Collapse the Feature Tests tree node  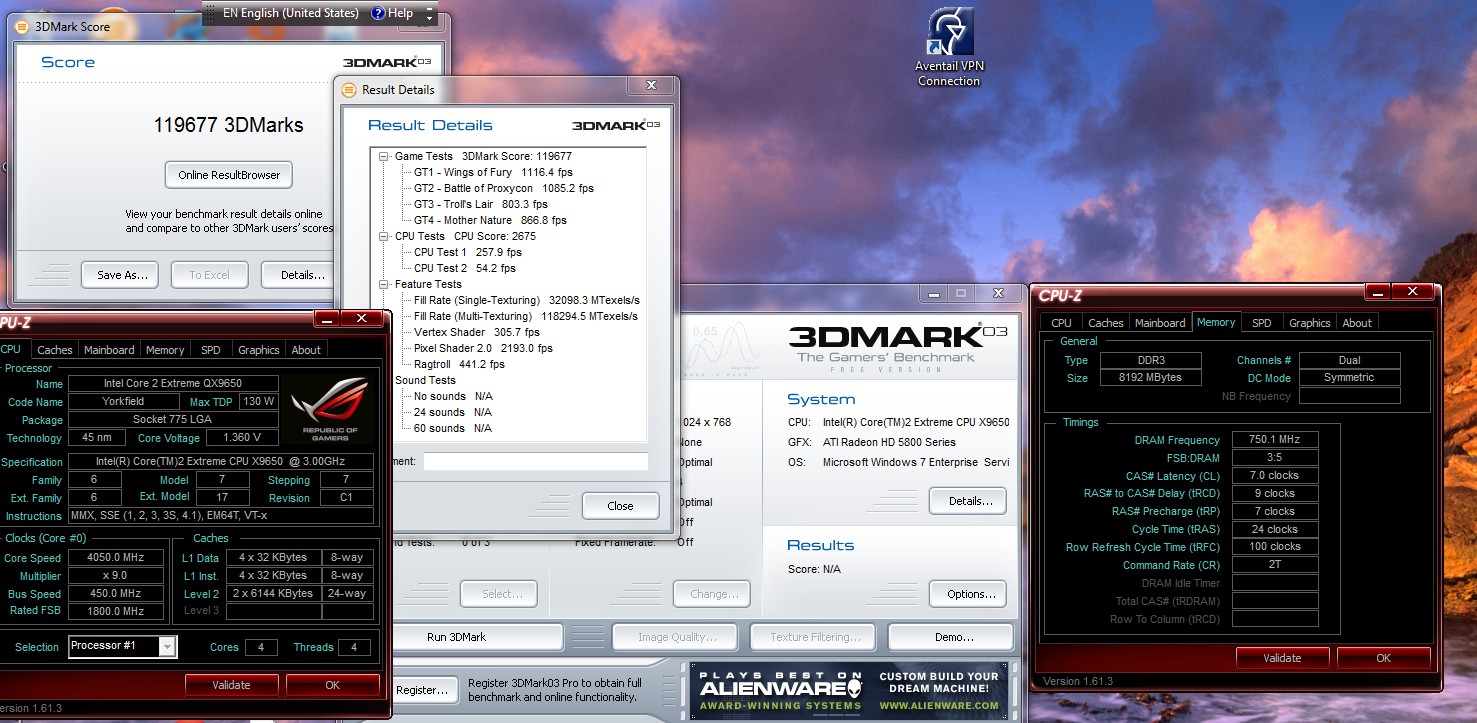click(x=384, y=284)
